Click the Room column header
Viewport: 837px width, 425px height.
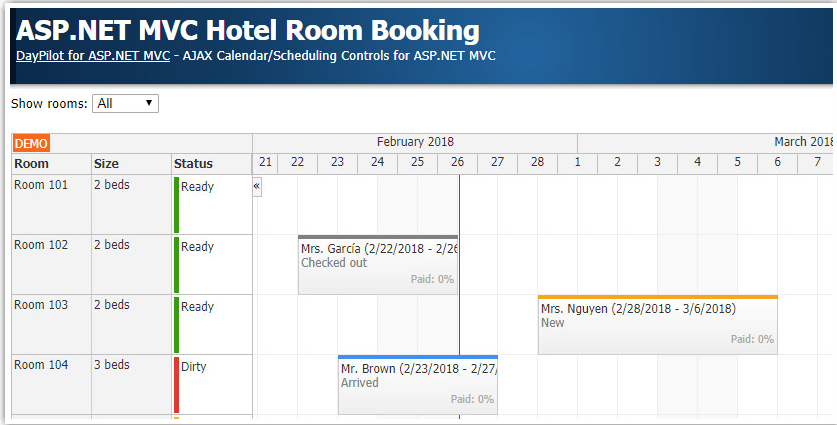51,164
